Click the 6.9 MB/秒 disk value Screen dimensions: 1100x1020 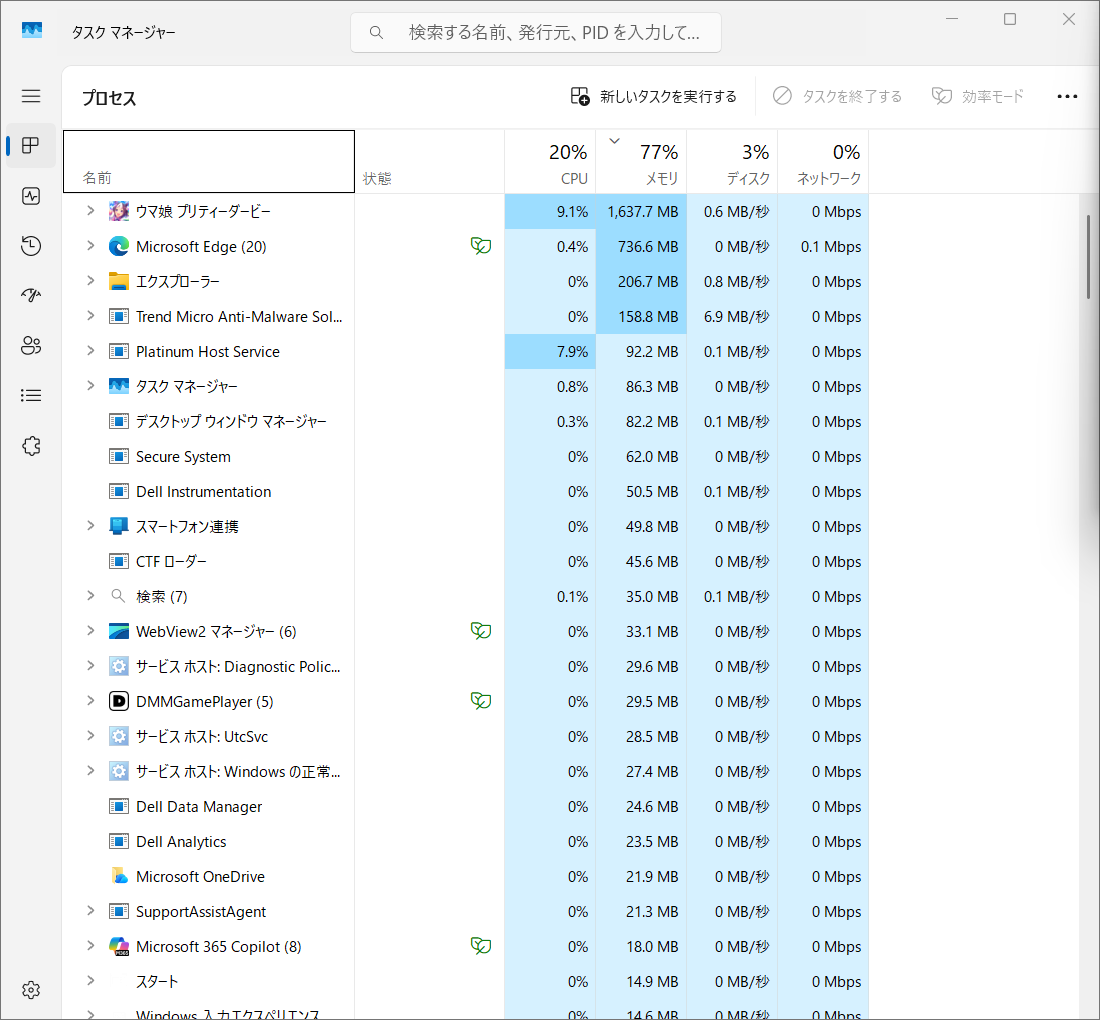(737, 317)
